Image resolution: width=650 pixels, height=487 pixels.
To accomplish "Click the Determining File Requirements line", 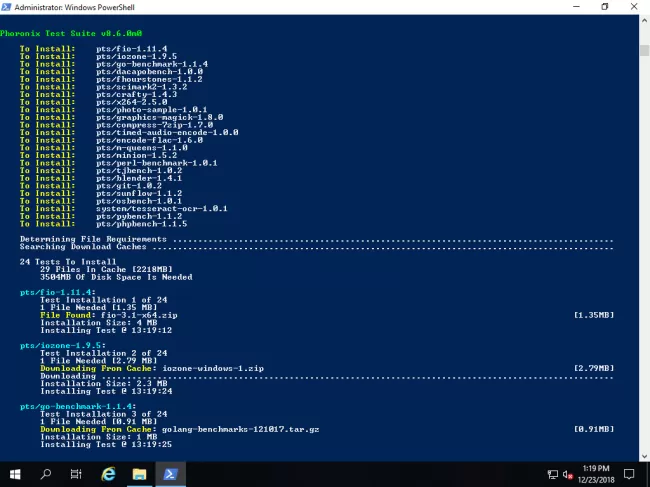I will [316, 239].
